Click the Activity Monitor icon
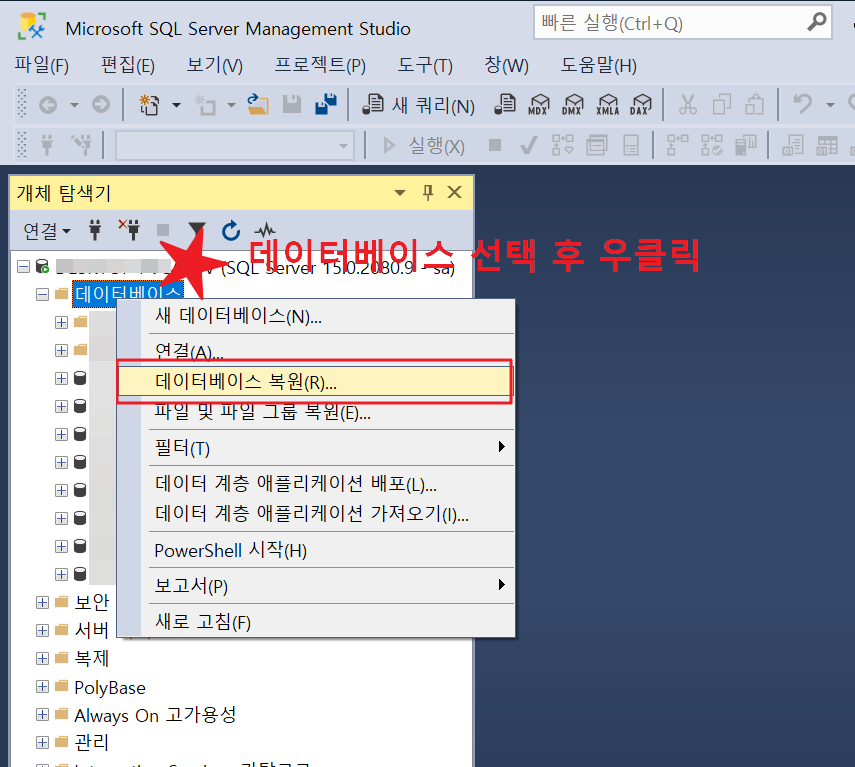Image resolution: width=855 pixels, height=767 pixels. pos(265,230)
